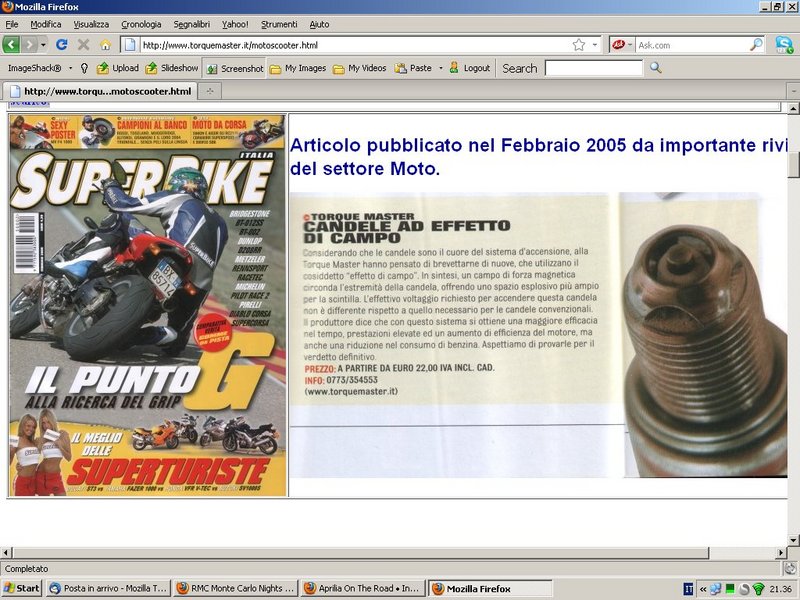
Task: Open the Aiuto menu
Action: point(319,24)
